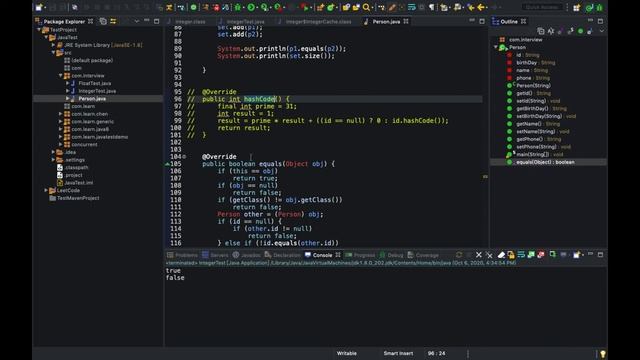Select Person.java in Package Explorer
640x360 pixels.
[92, 98]
